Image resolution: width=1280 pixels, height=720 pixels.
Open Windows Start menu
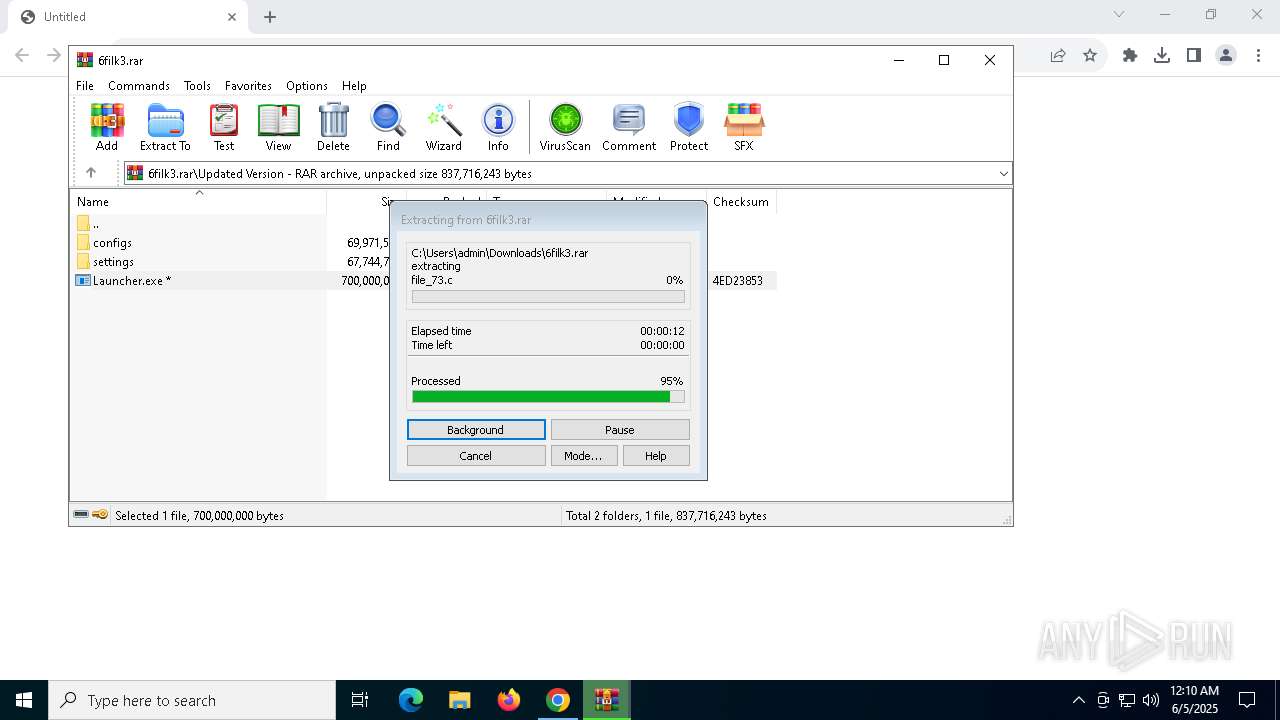coord(24,700)
